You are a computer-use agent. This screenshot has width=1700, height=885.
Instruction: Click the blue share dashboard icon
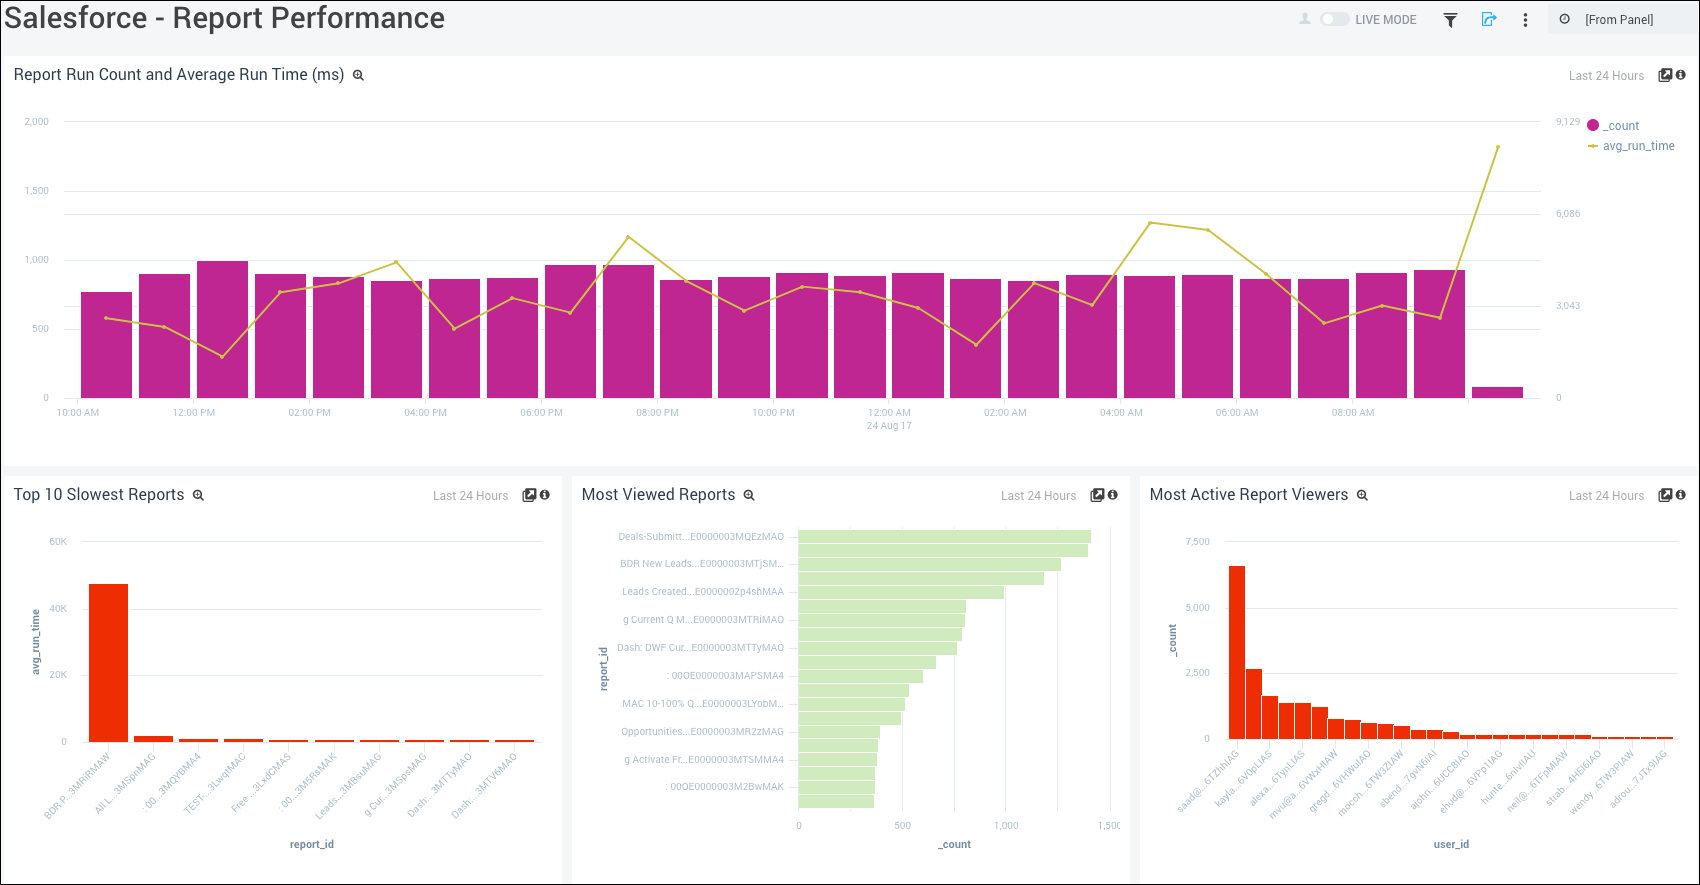pyautogui.click(x=1489, y=19)
